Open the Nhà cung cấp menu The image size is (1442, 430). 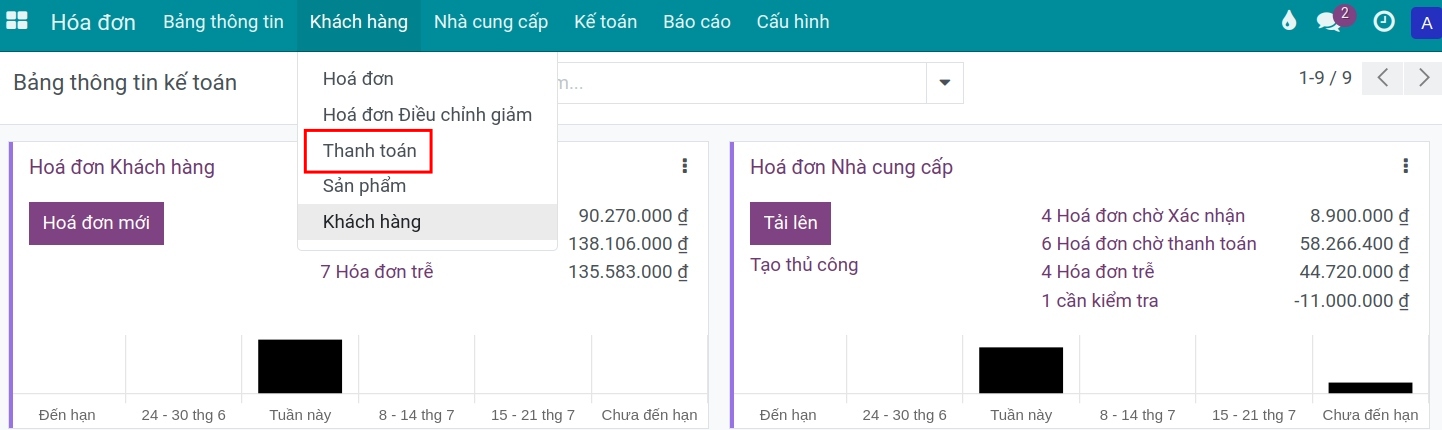[x=491, y=22]
